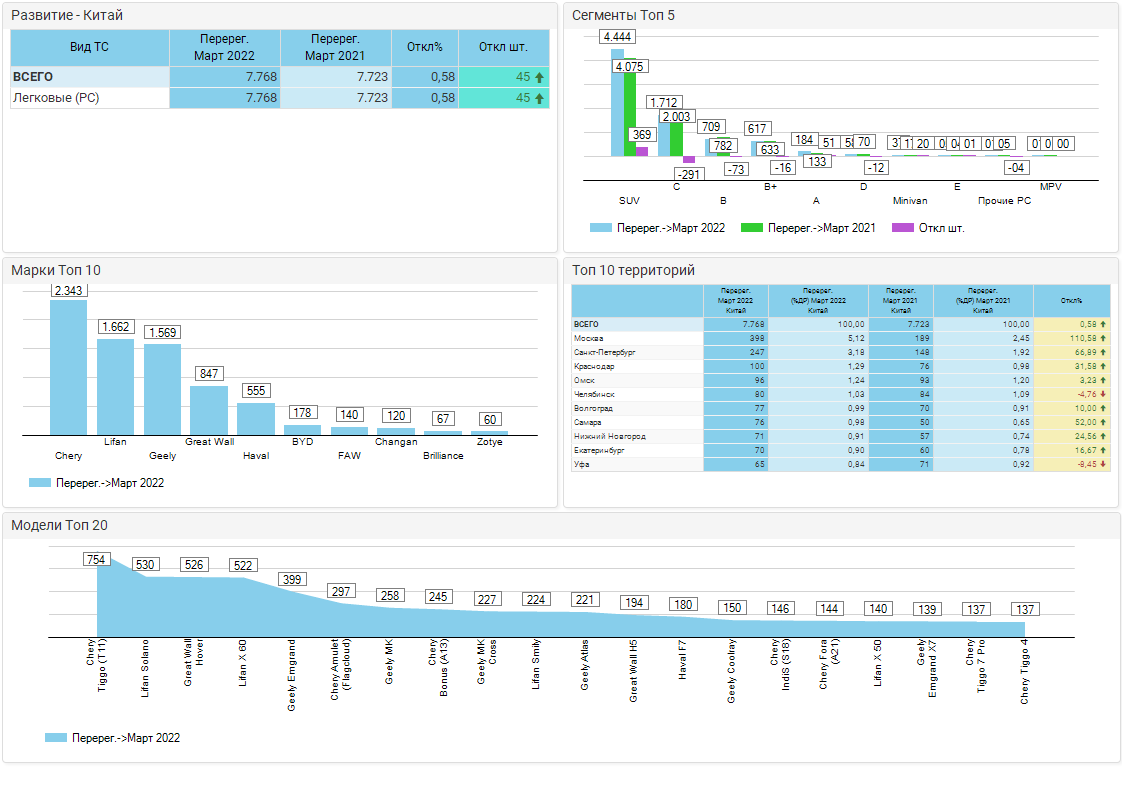Click the red down arrow for Челябинск
The height and width of the screenshot is (793, 1122).
1103,395
